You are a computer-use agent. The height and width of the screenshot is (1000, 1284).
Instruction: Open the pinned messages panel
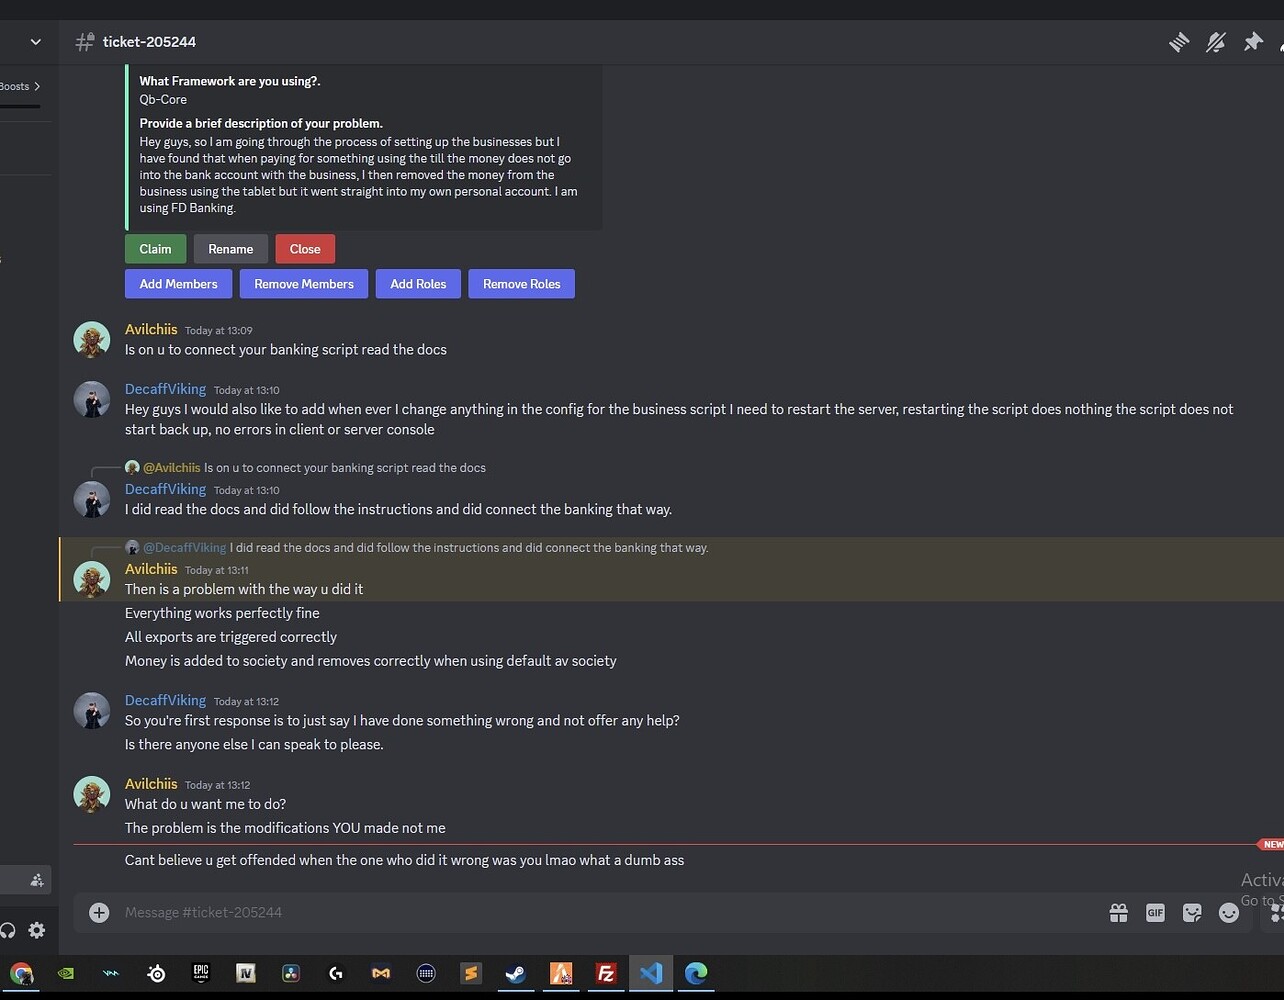[x=1254, y=42]
